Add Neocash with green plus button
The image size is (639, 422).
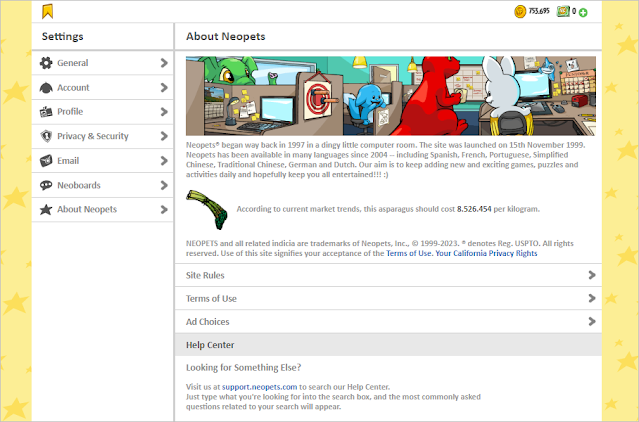click(583, 13)
